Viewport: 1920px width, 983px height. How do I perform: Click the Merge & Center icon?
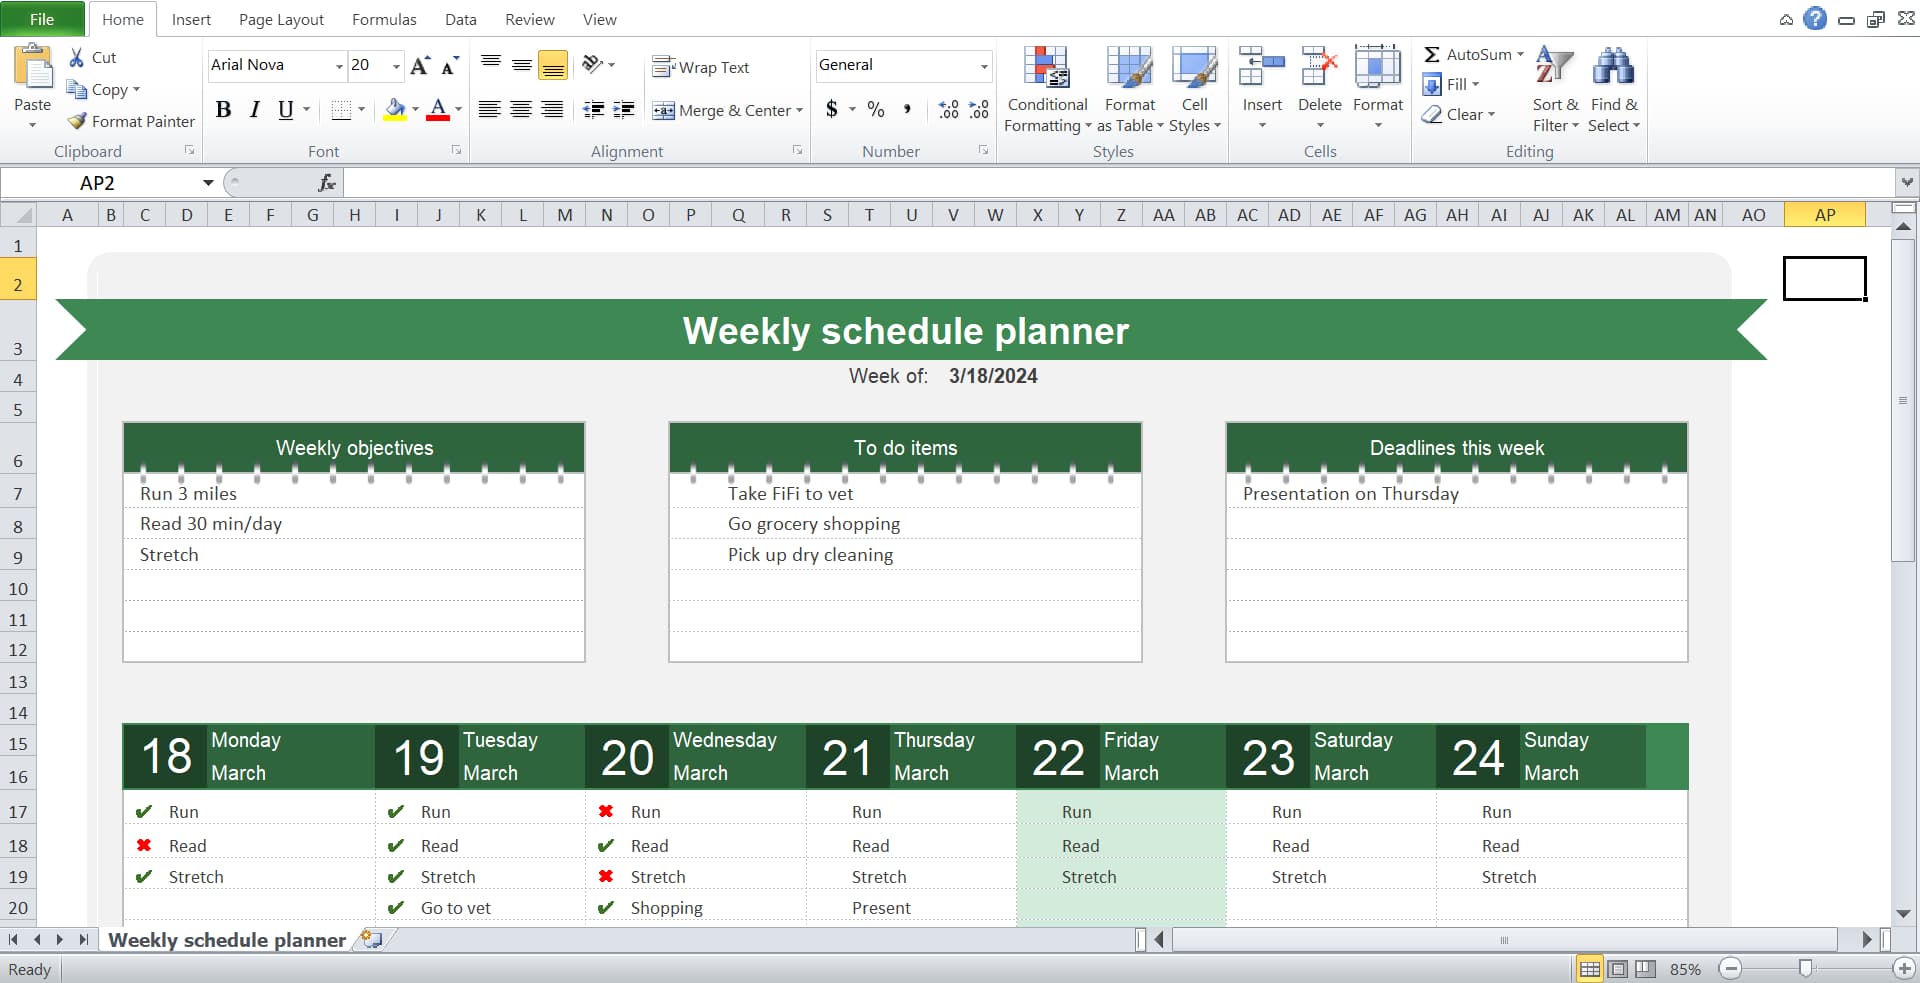(665, 110)
